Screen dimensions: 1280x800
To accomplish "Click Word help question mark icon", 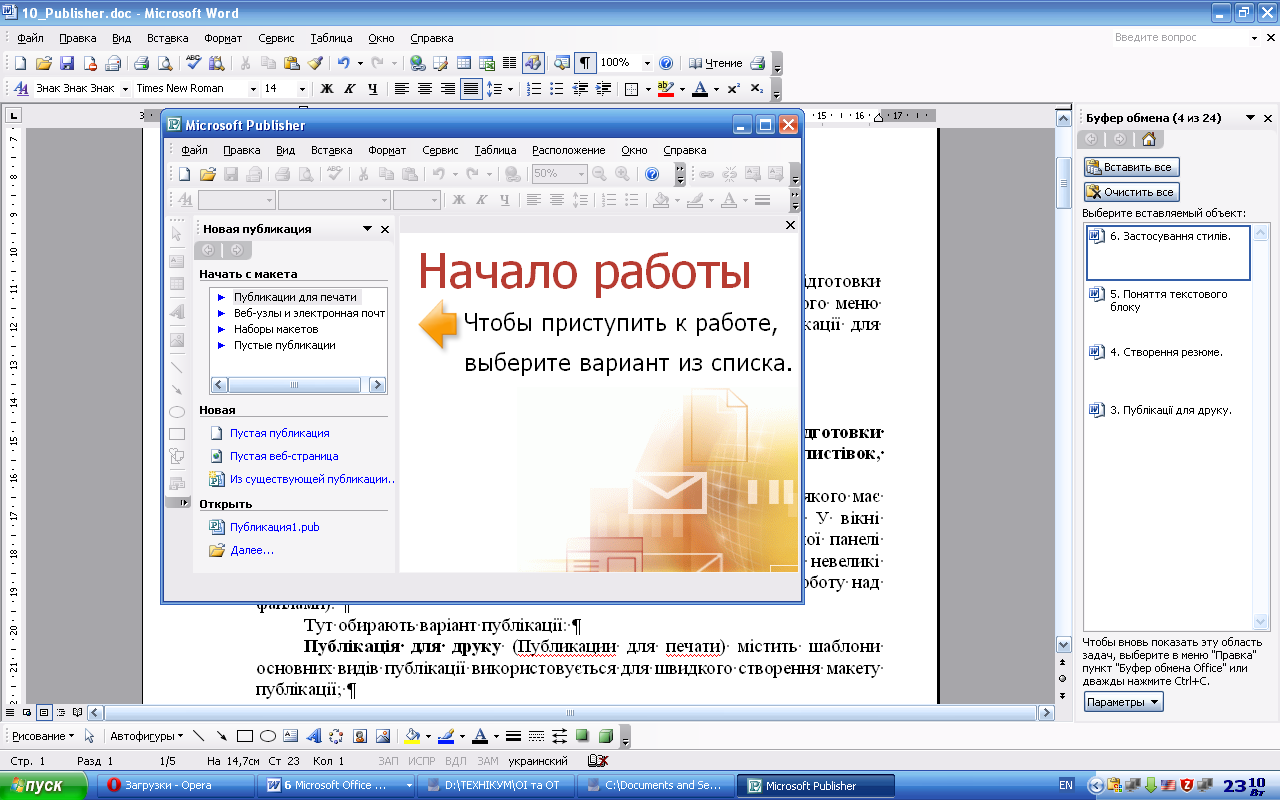I will pyautogui.click(x=666, y=63).
